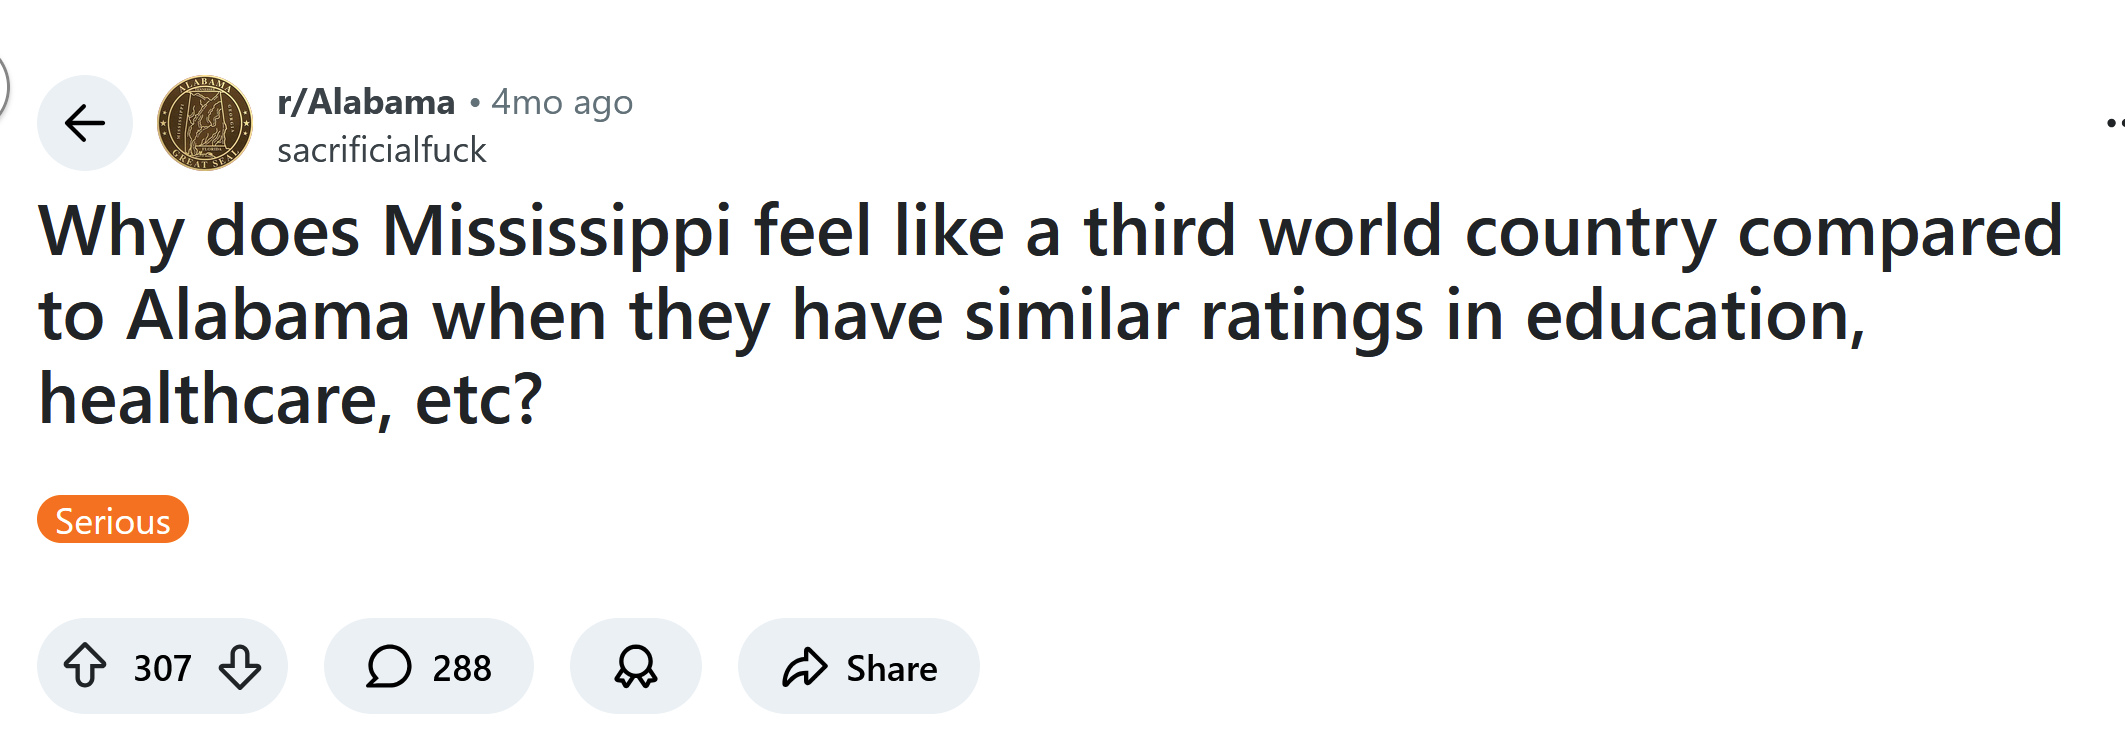Image resolution: width=2125 pixels, height=753 pixels.
Task: Open the post overflow menu dots
Action: [x=2114, y=123]
